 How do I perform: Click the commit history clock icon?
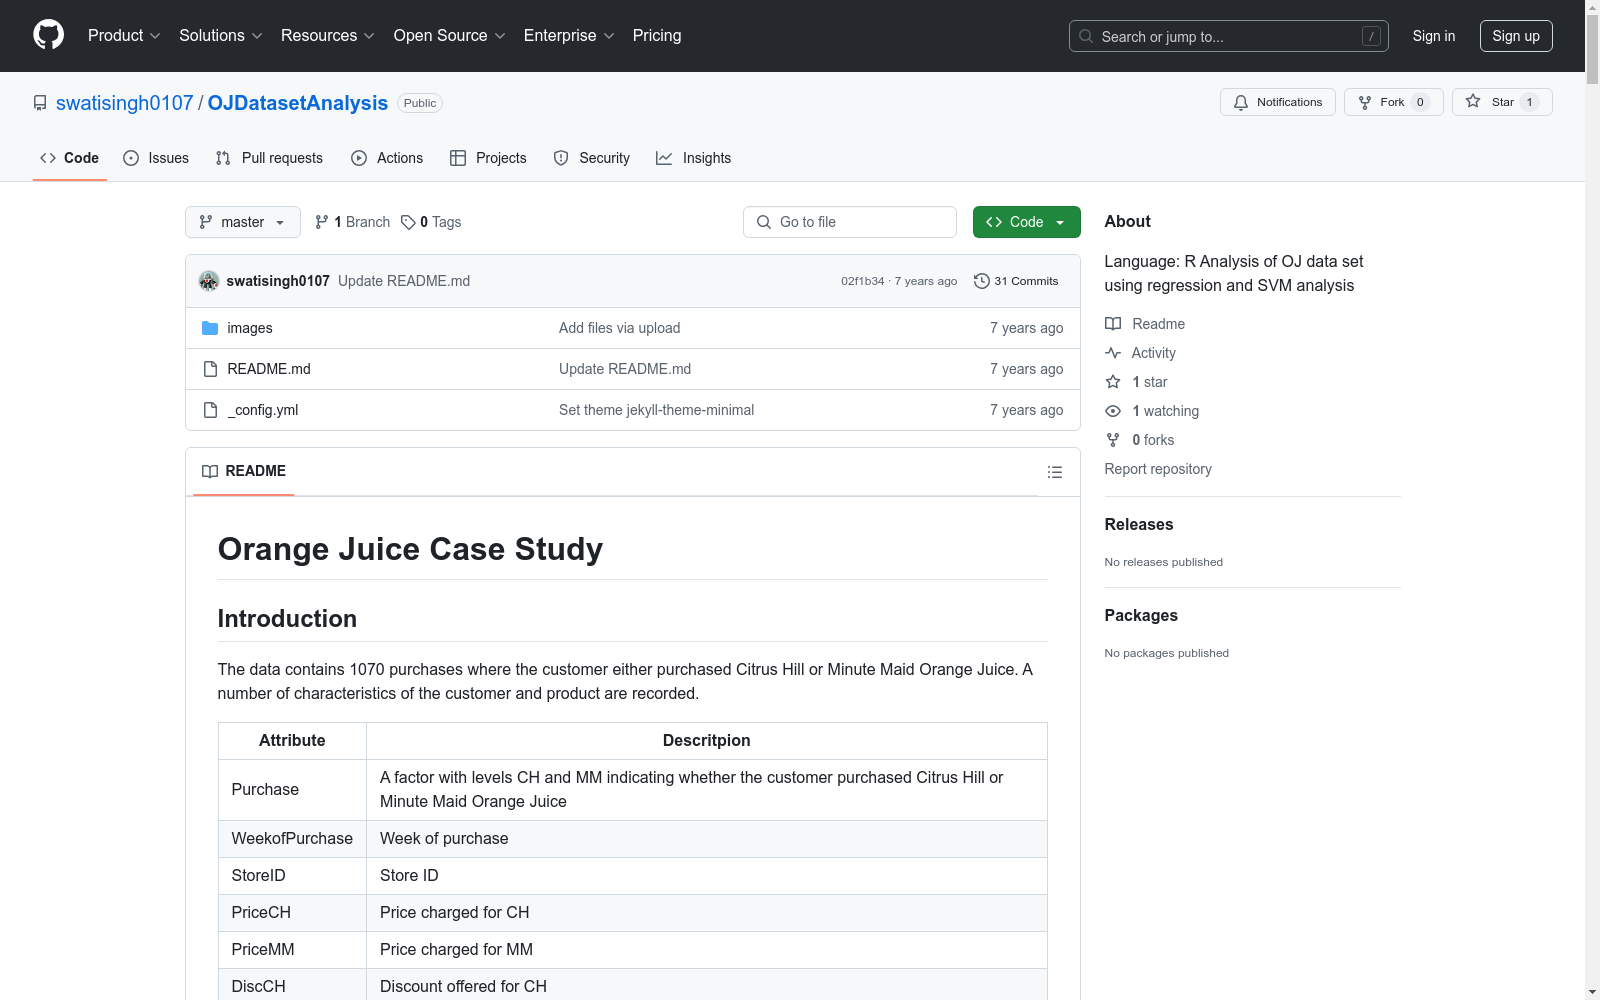click(x=981, y=281)
